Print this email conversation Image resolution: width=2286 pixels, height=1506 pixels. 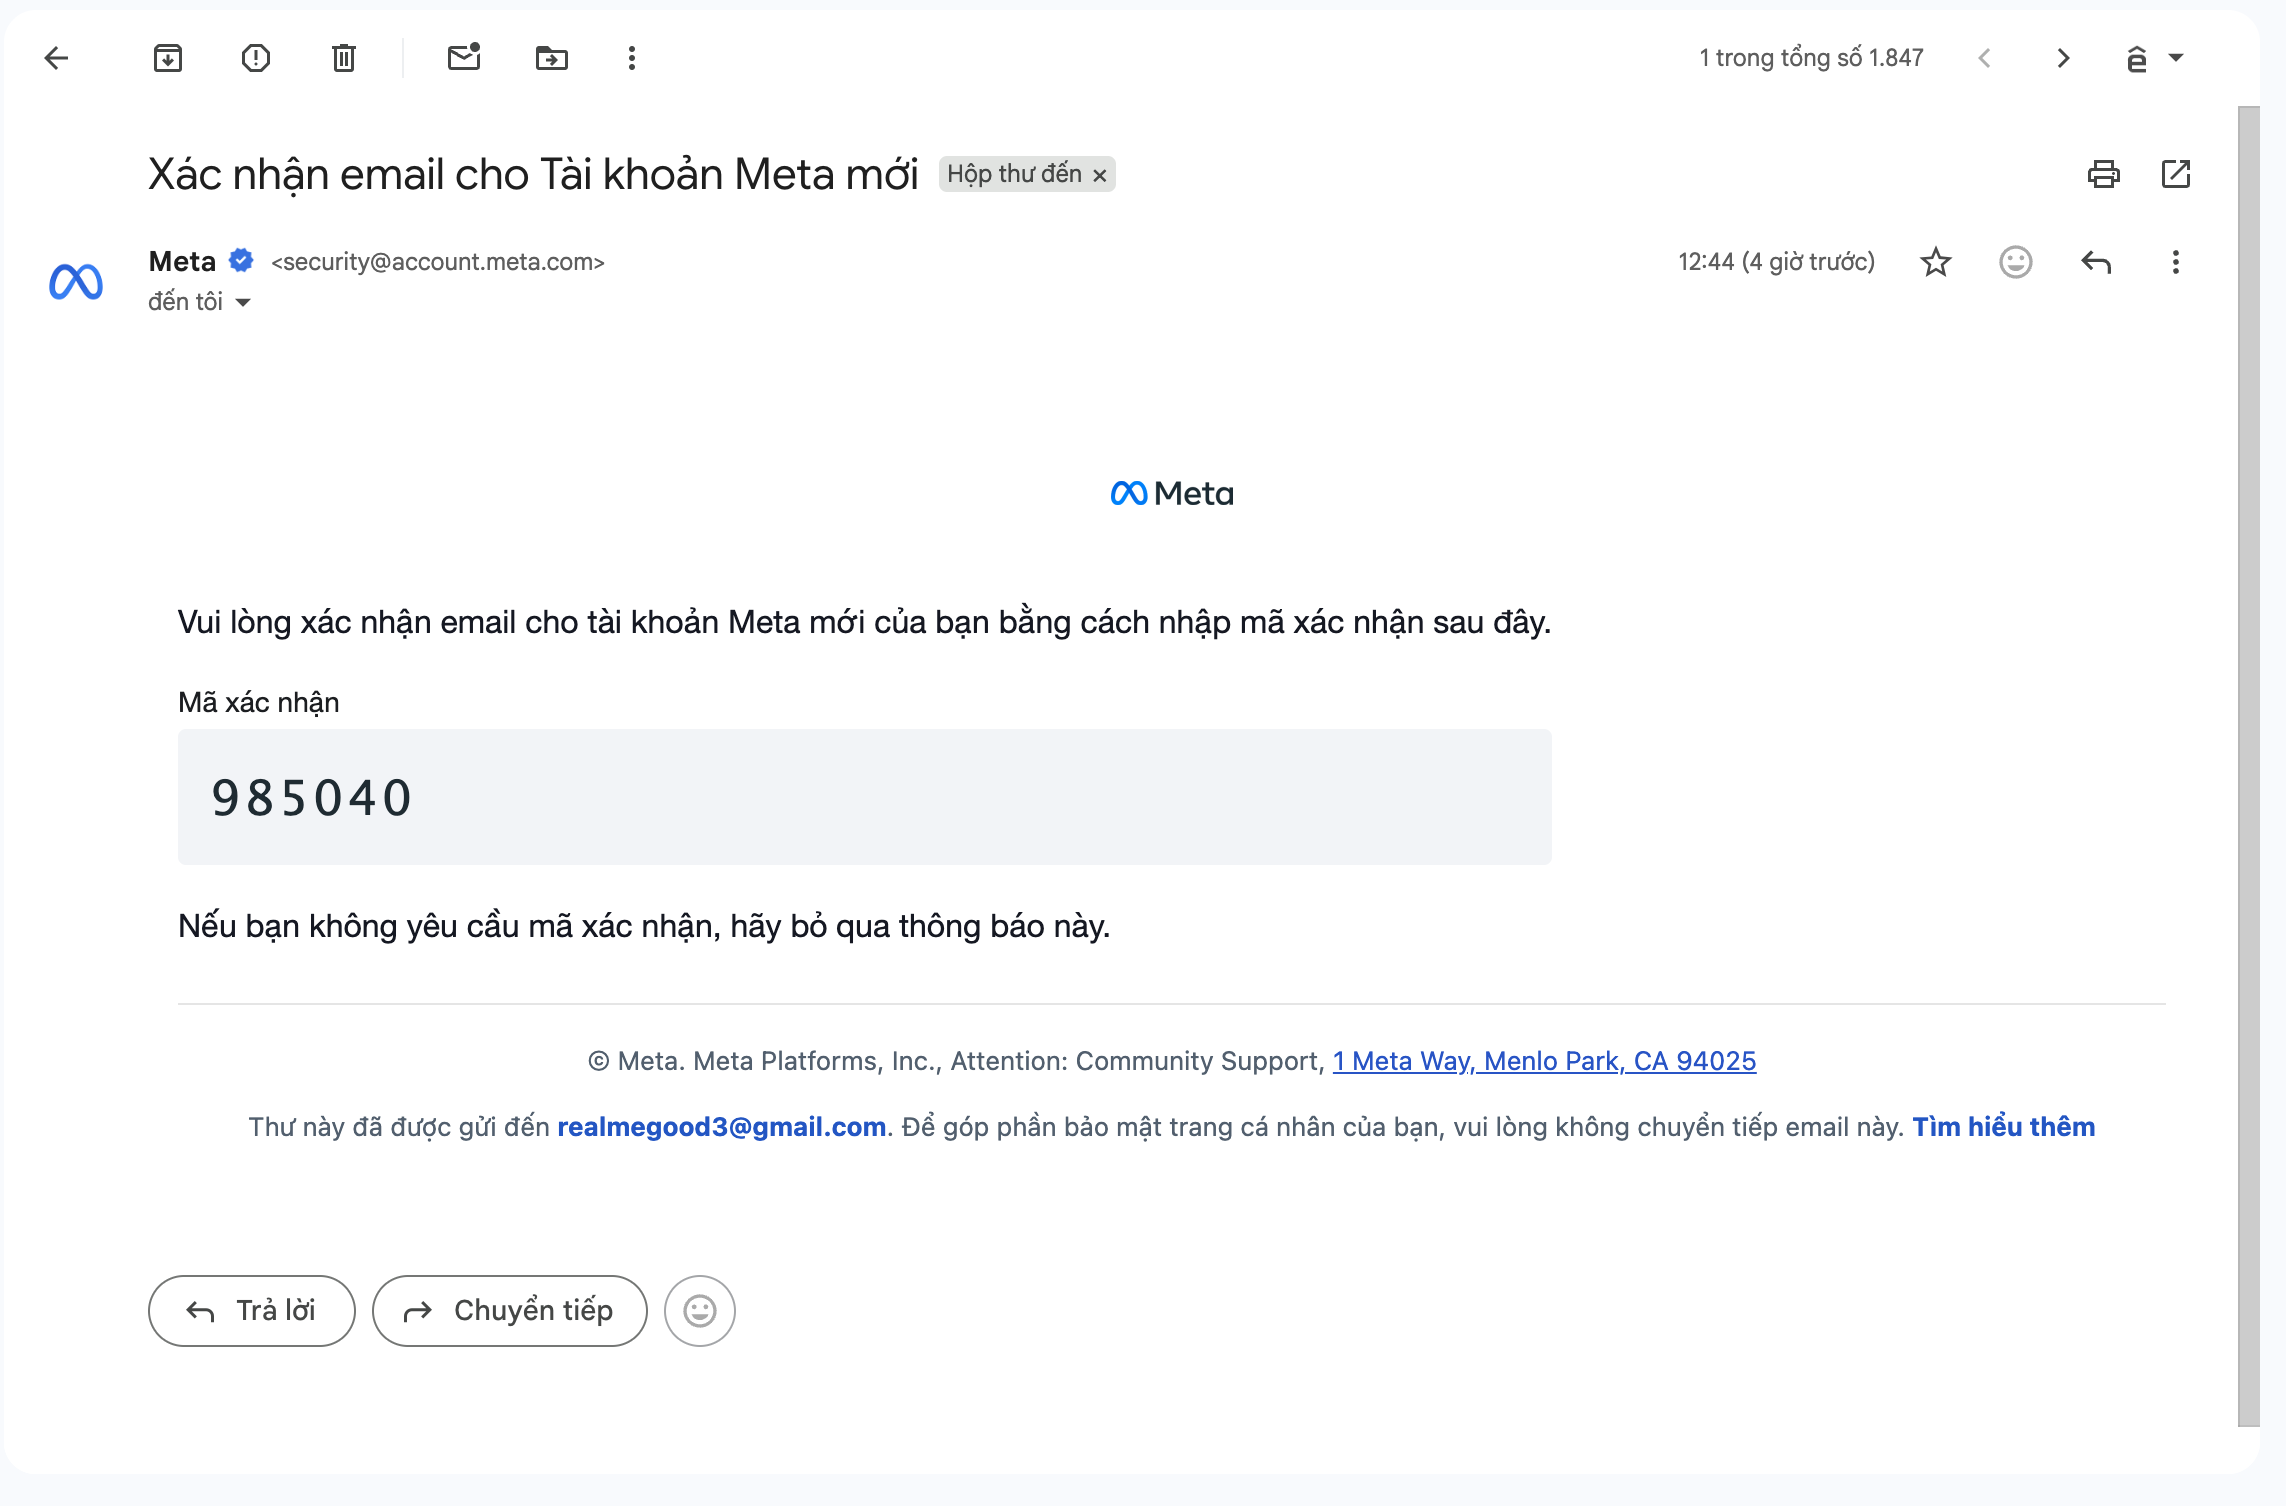click(2104, 174)
